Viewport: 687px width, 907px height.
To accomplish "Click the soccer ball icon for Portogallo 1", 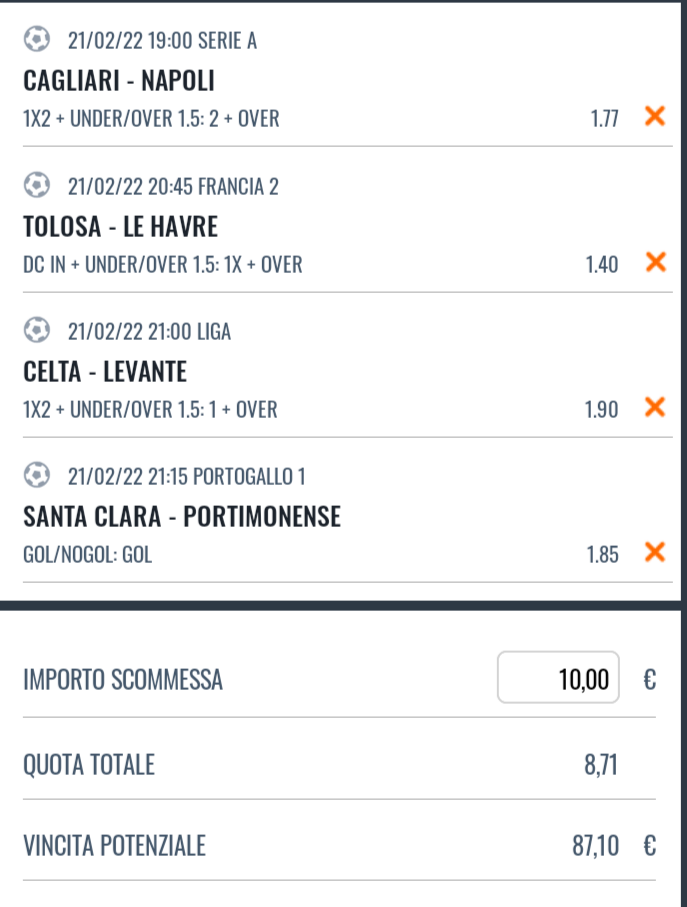I will pyautogui.click(x=36, y=475).
